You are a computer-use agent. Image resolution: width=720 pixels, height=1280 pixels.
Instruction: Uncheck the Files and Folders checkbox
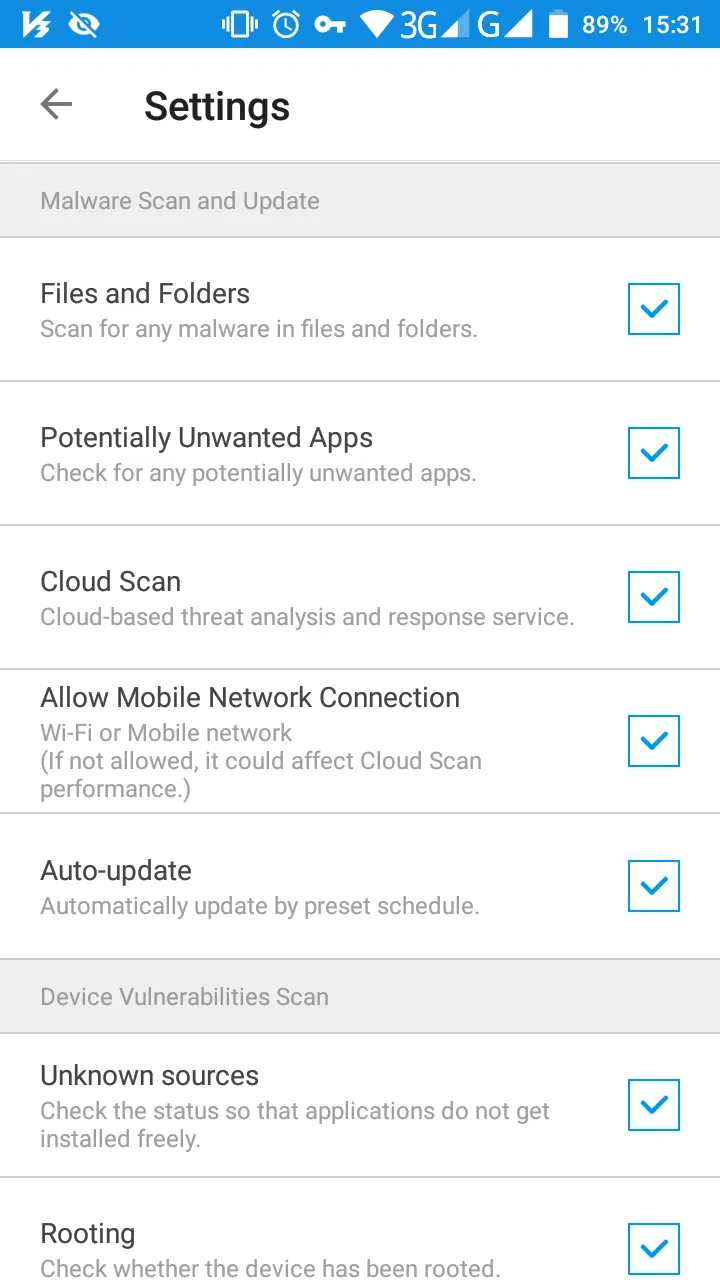pos(654,309)
